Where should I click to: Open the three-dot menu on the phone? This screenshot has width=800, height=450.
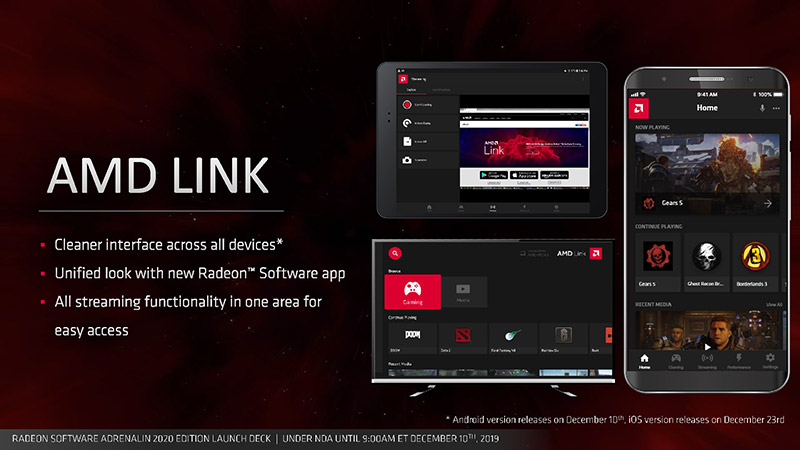point(776,108)
